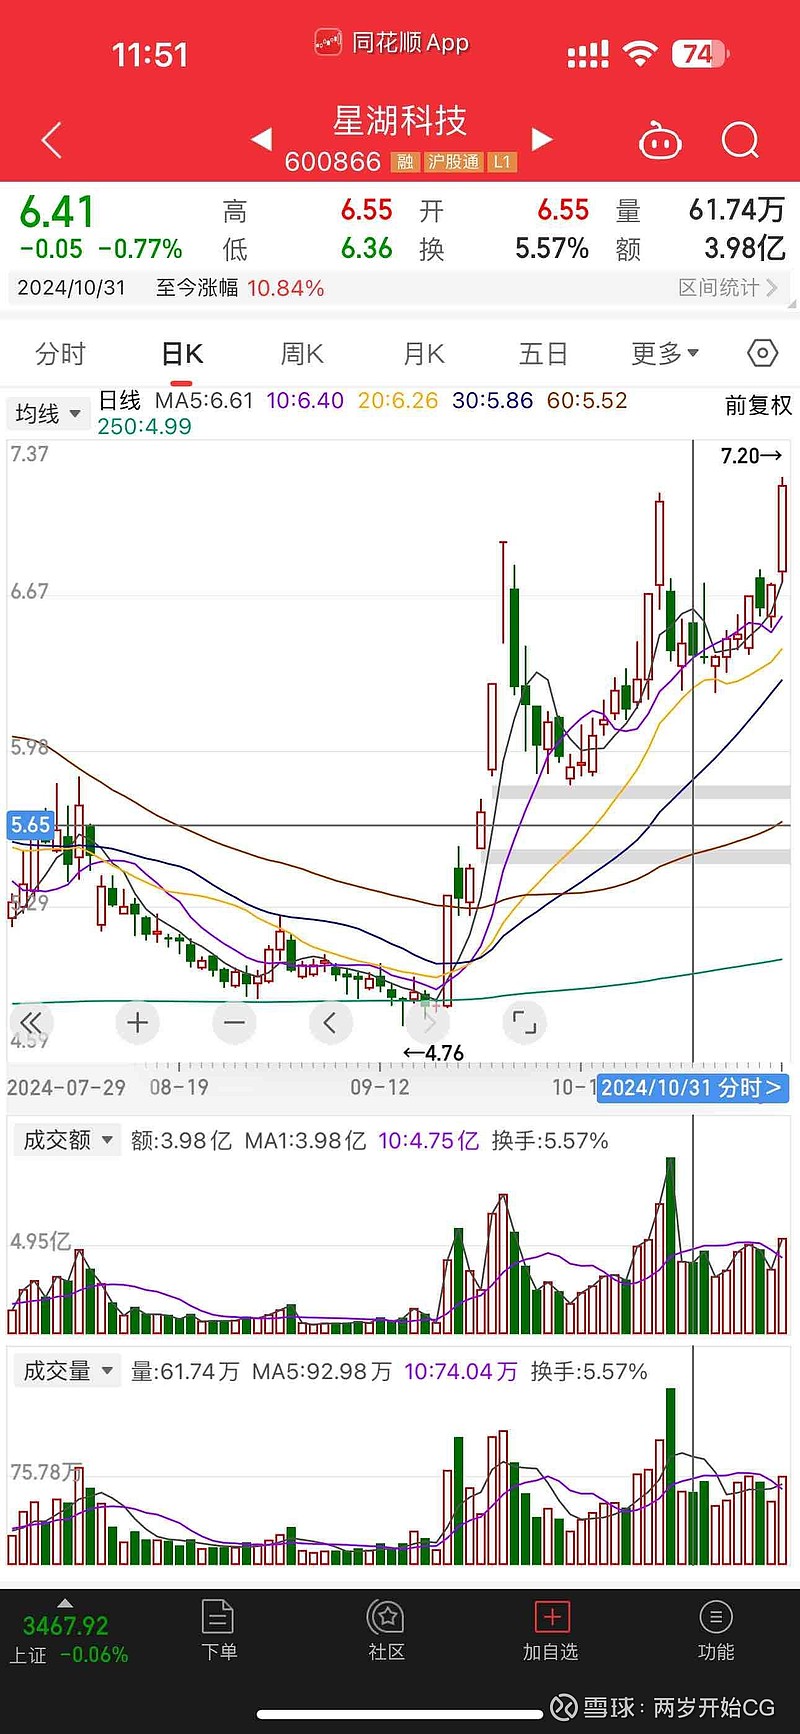Open chart settings hexagon icon
Viewport: 800px width, 1734px height.
(762, 353)
